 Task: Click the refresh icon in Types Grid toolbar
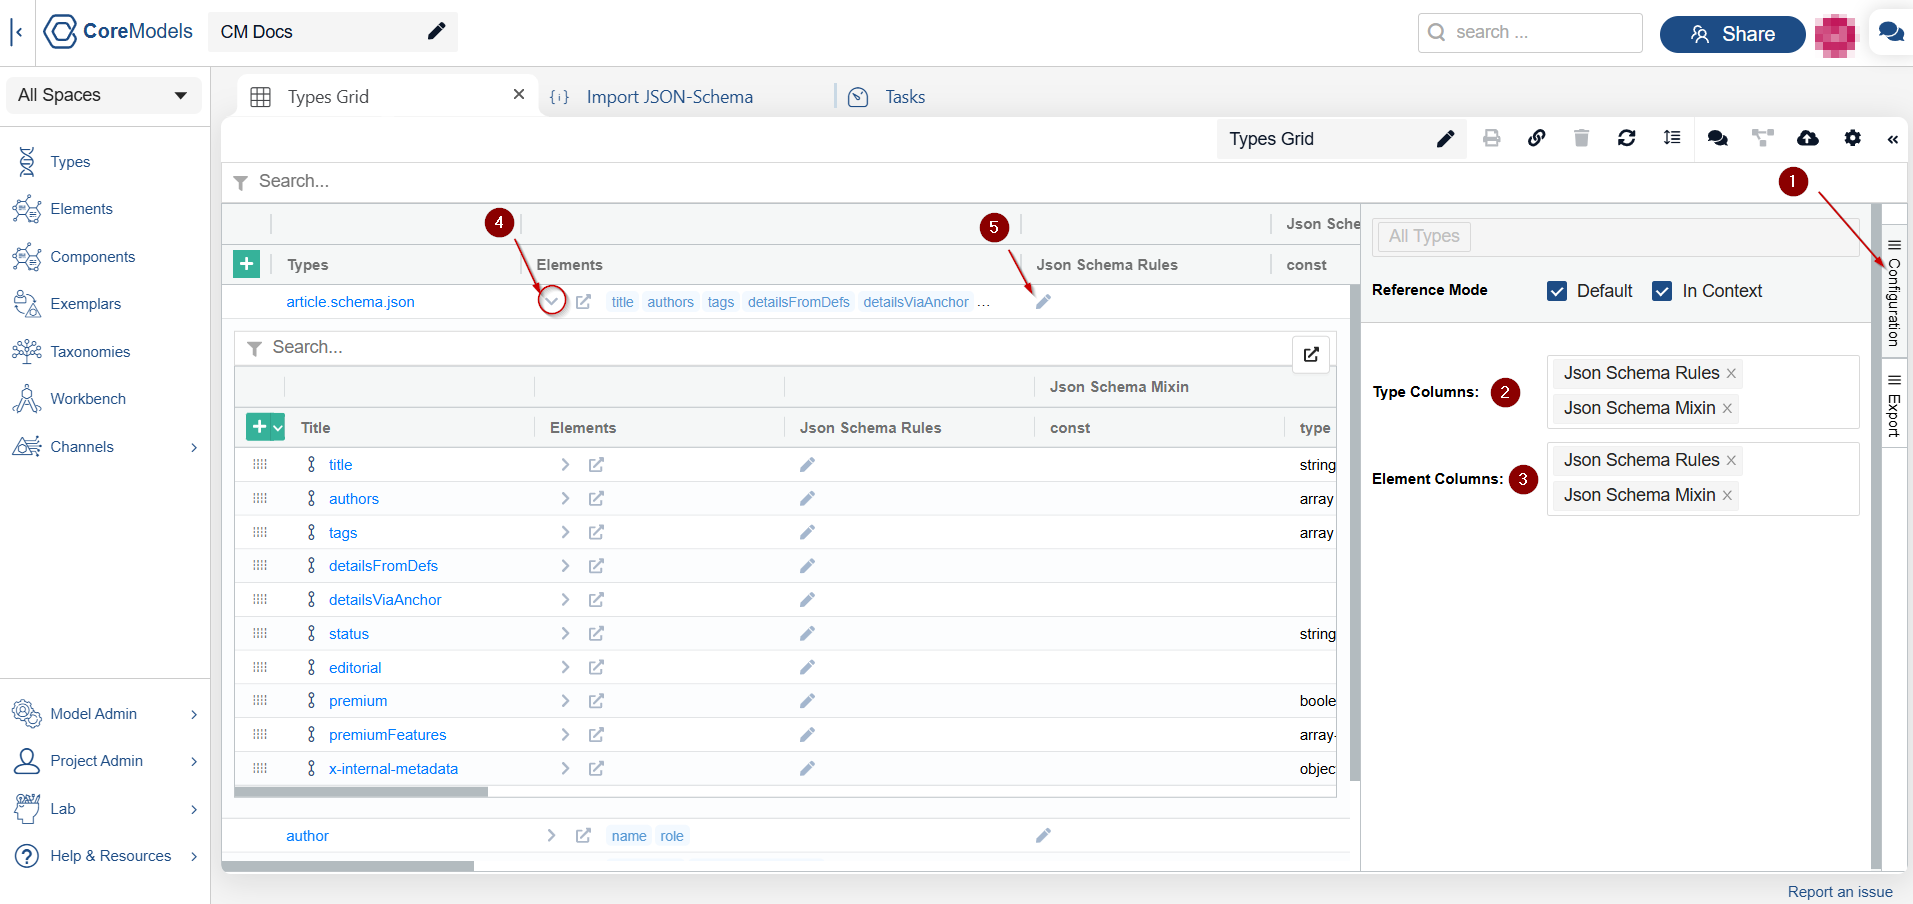coord(1626,138)
